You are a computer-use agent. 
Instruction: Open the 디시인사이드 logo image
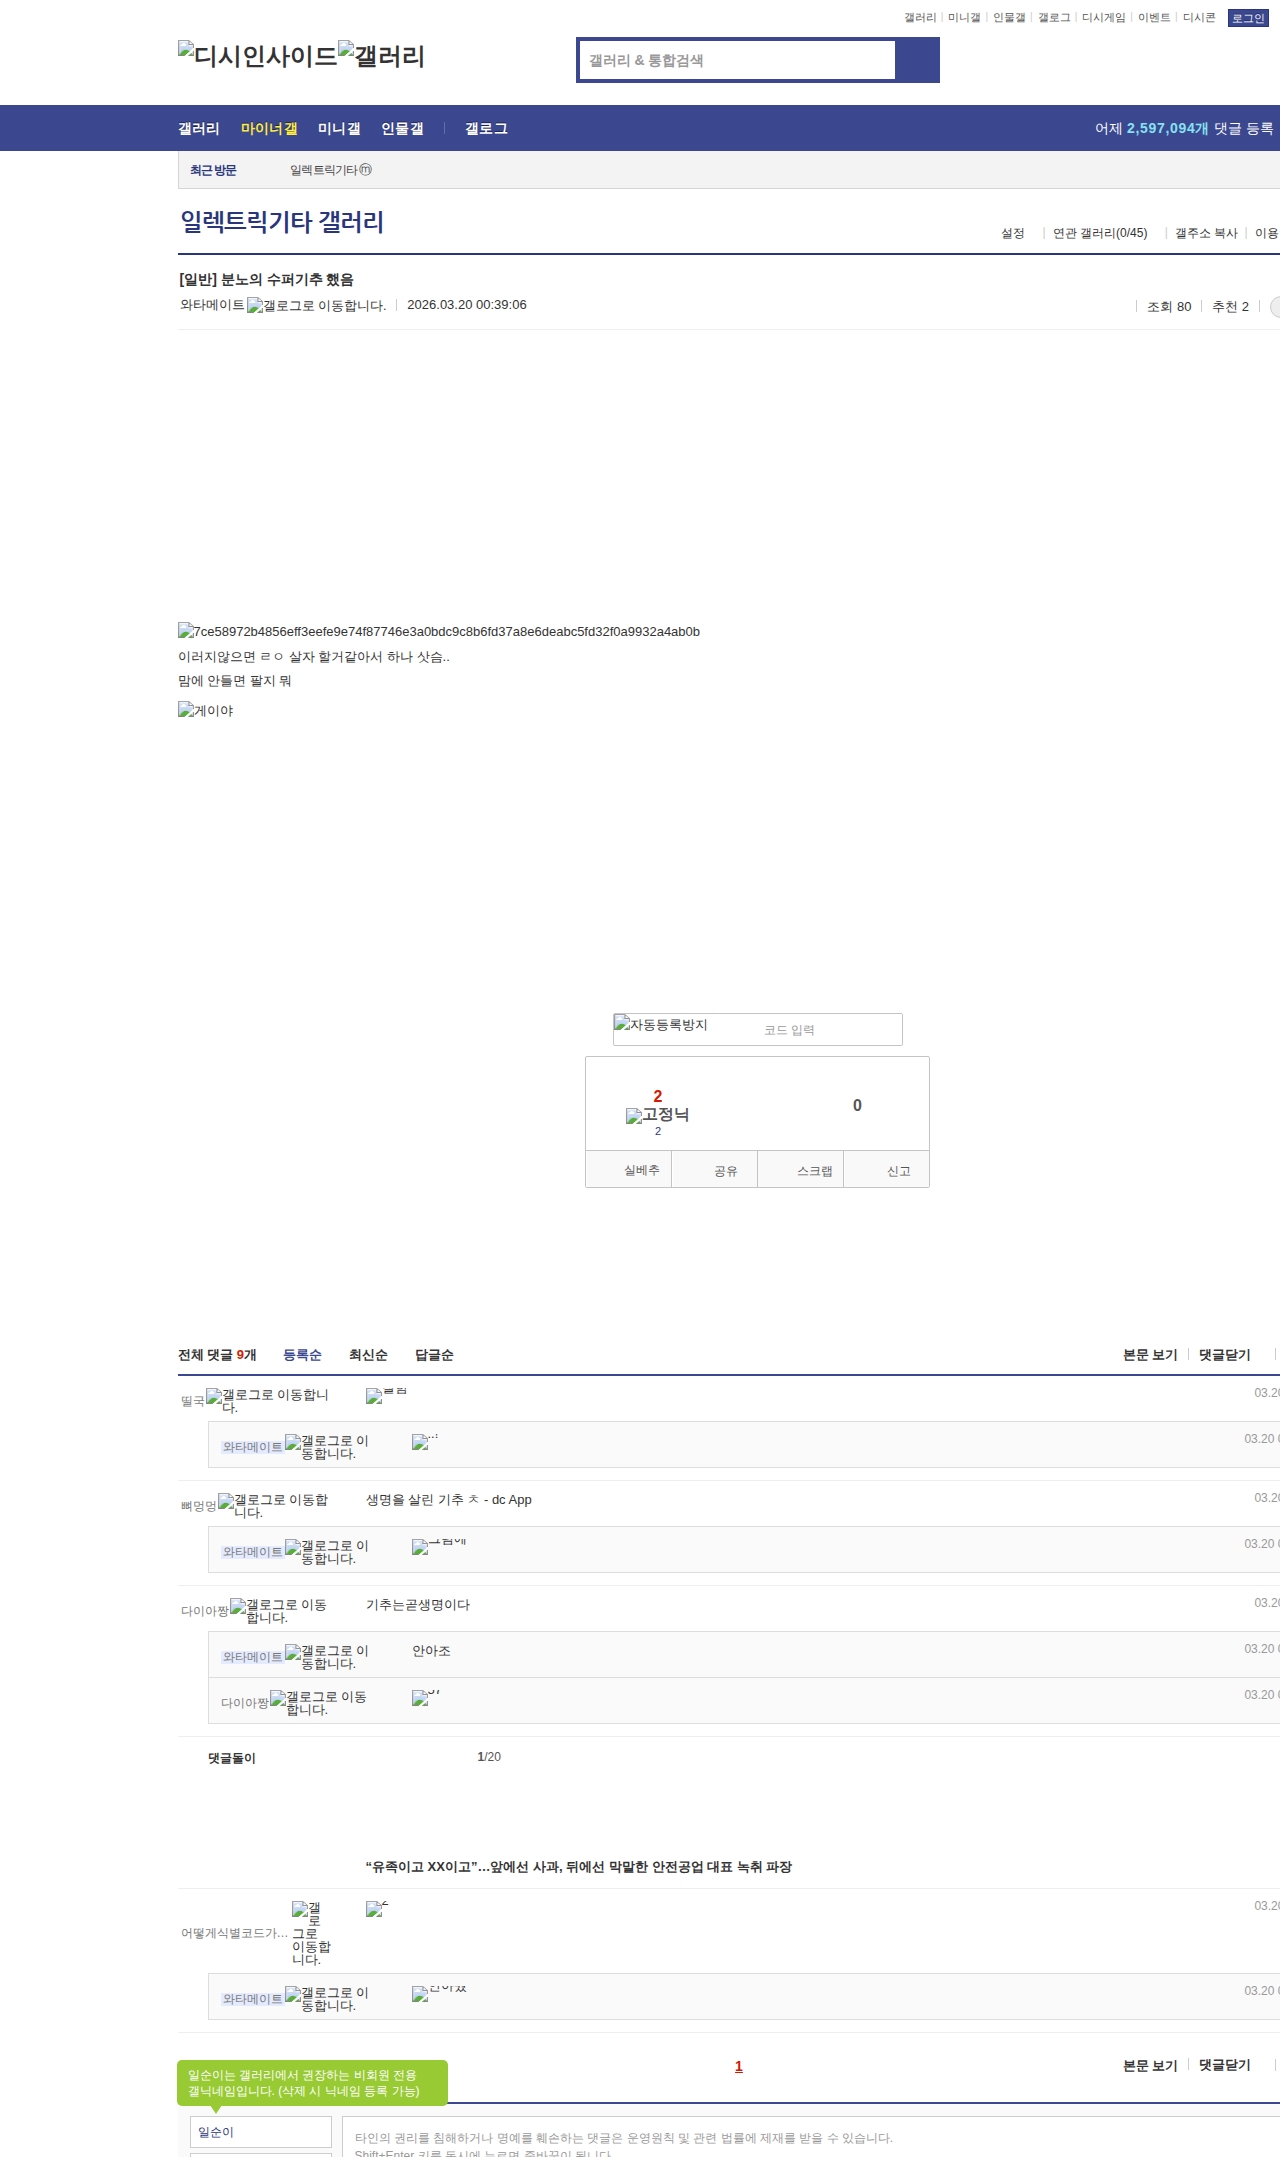(x=258, y=56)
